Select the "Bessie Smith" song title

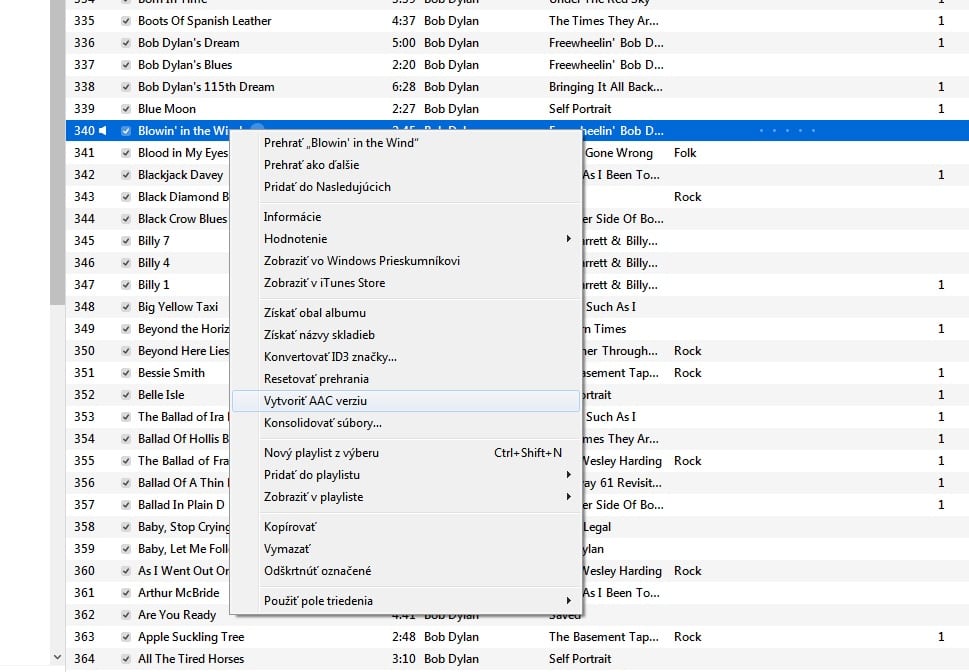click(171, 373)
